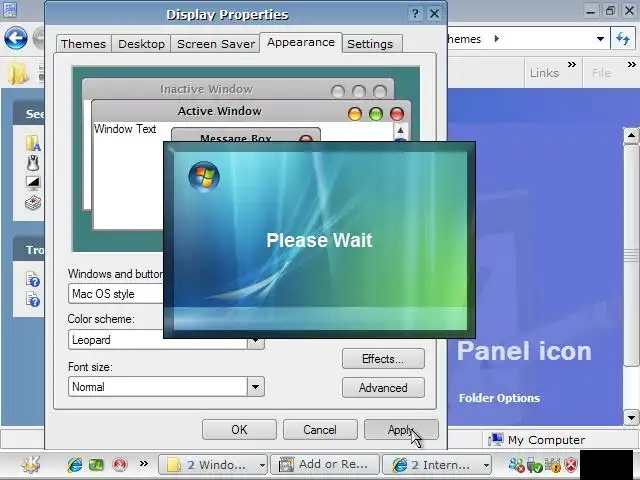640x480 pixels.
Task: Go to the Screen Saver tab
Action: [x=216, y=44]
